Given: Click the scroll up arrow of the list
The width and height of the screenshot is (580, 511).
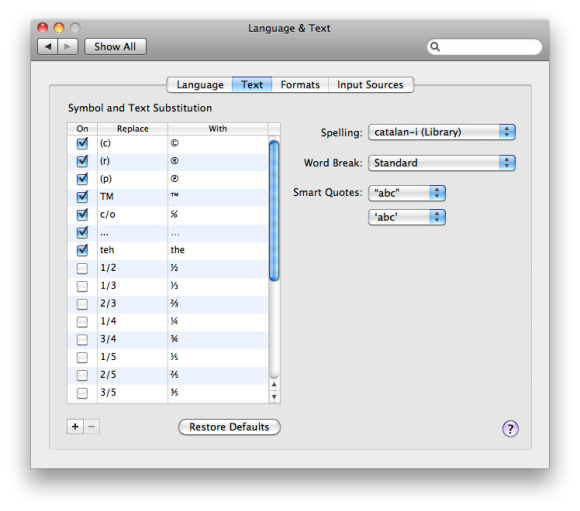Looking at the screenshot, I should (x=274, y=385).
